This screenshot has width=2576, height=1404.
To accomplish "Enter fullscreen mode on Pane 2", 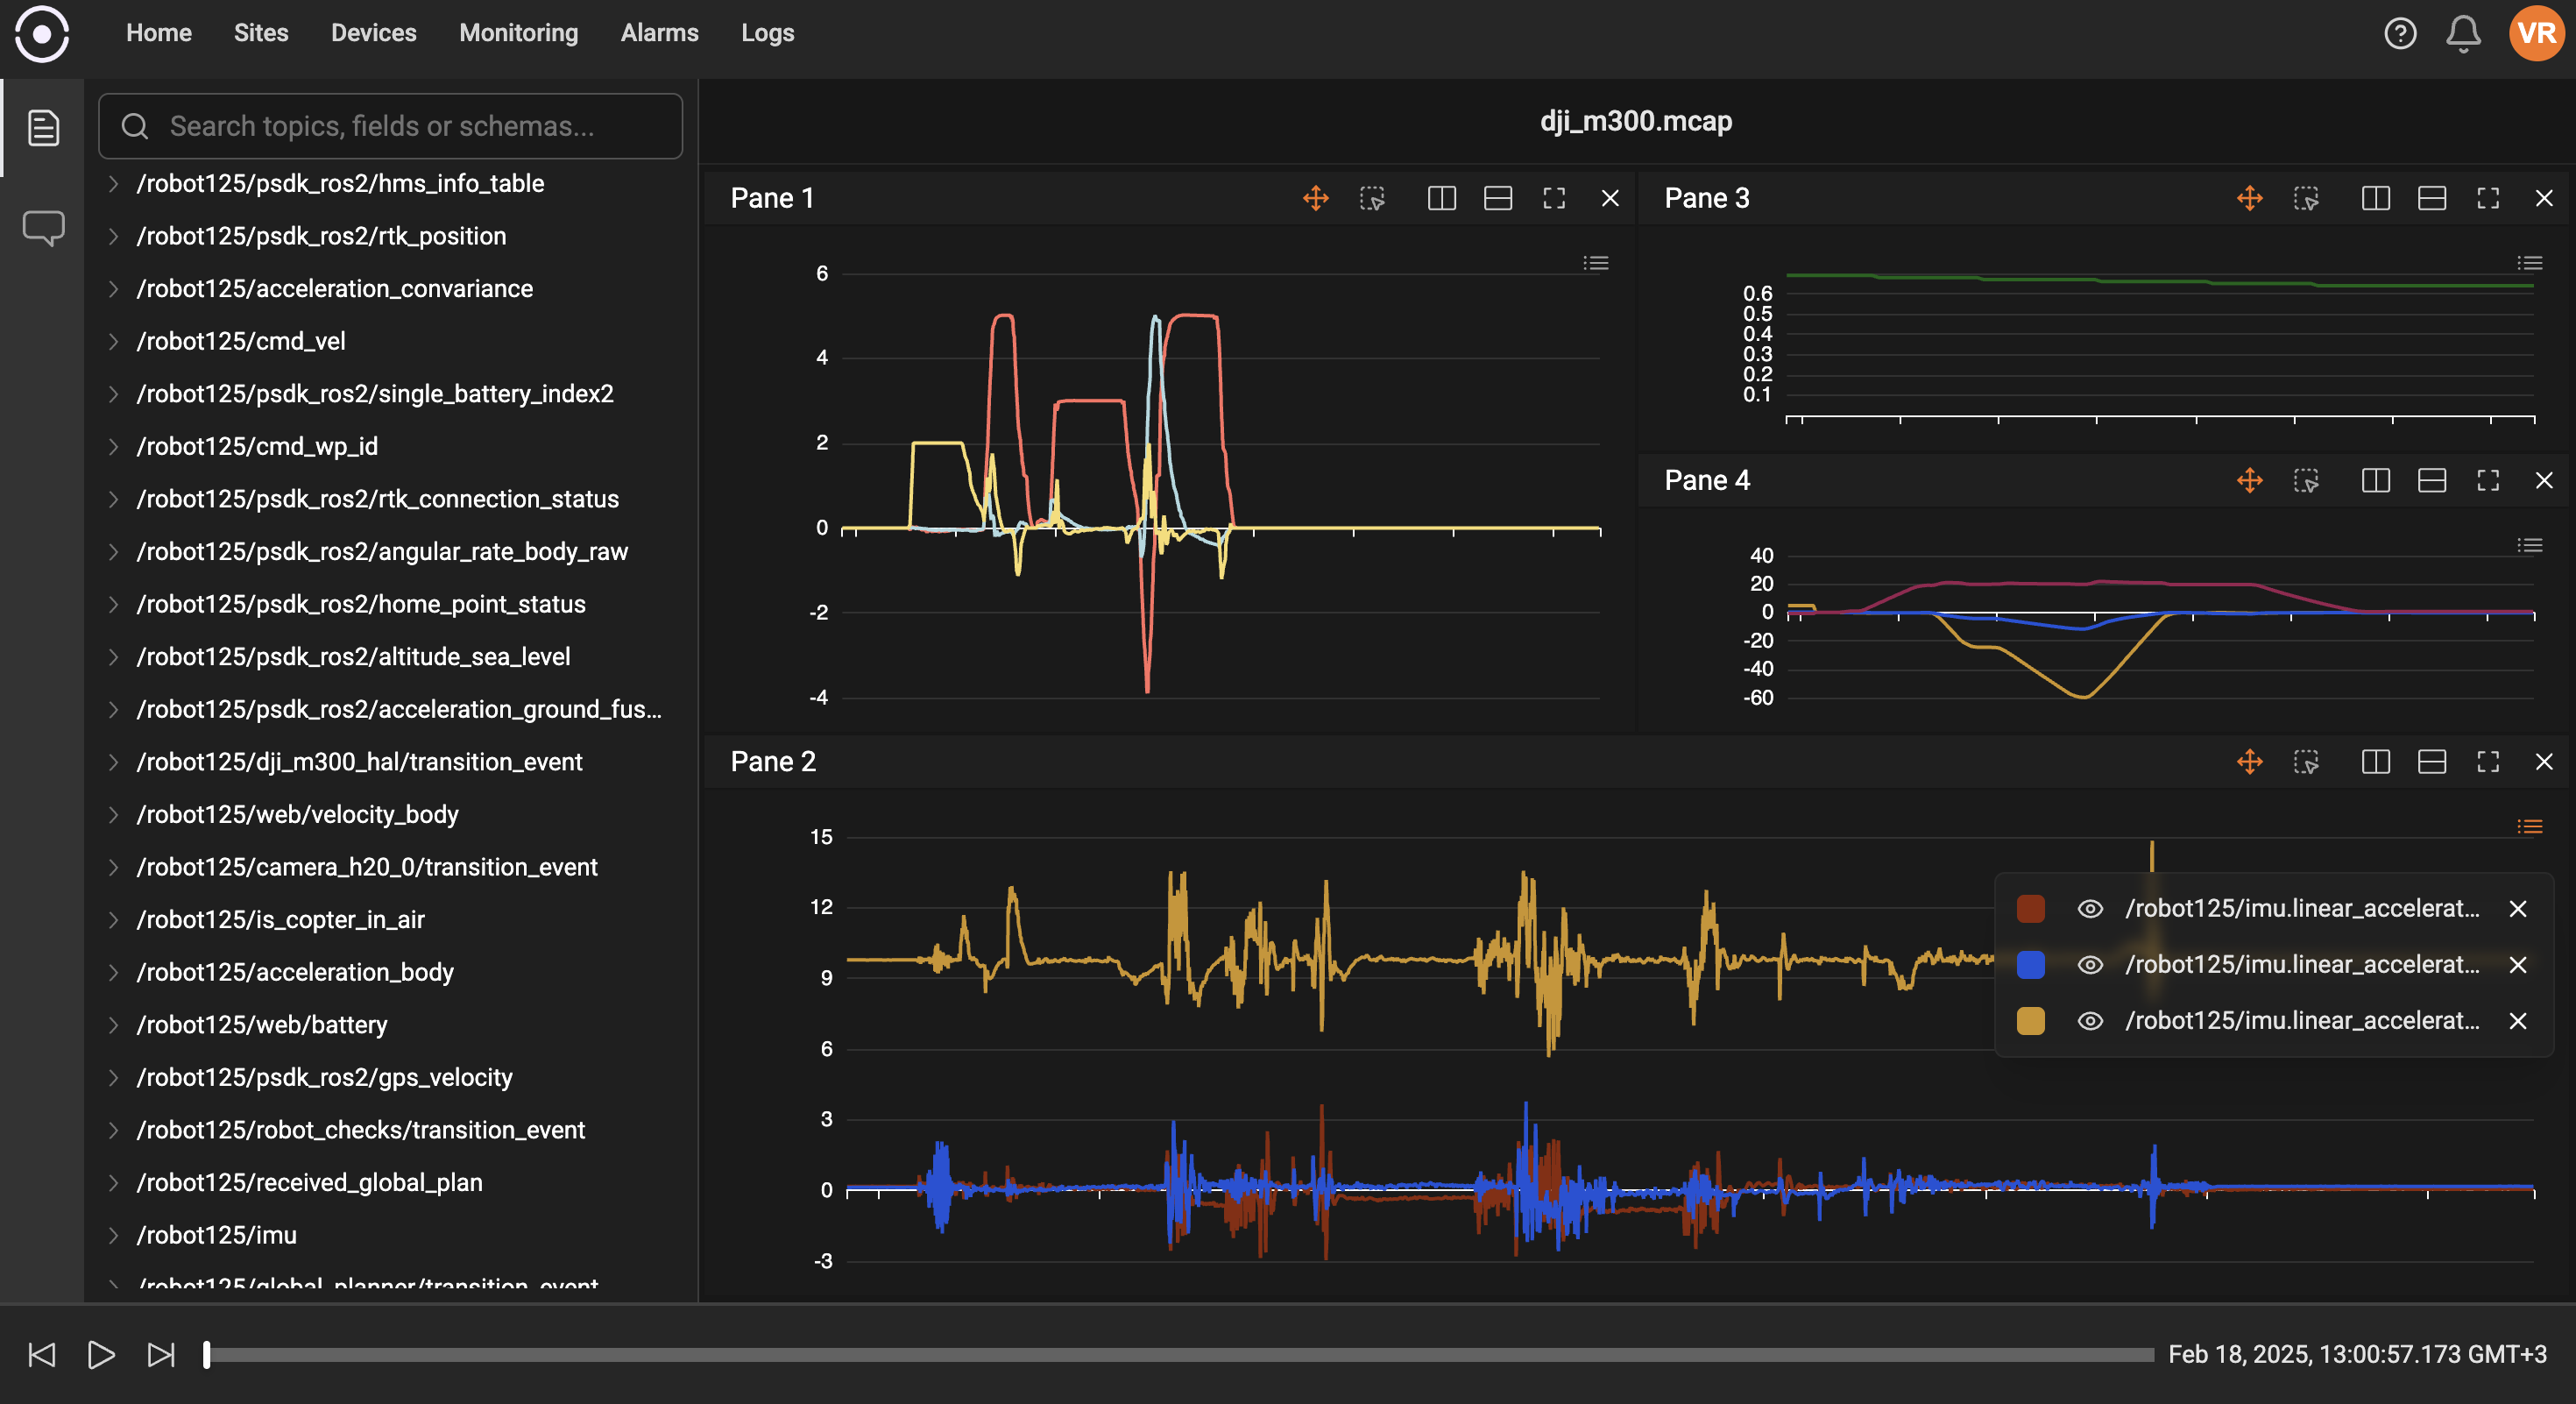I will [x=2487, y=761].
